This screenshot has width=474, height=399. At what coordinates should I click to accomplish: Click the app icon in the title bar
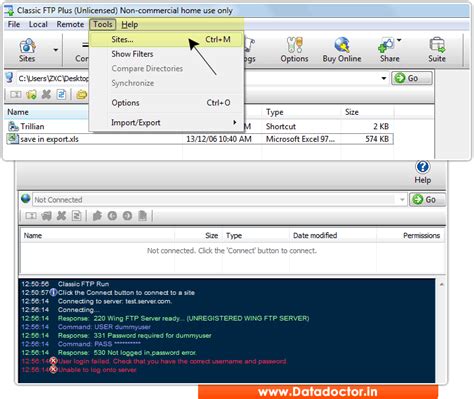coord(9,11)
